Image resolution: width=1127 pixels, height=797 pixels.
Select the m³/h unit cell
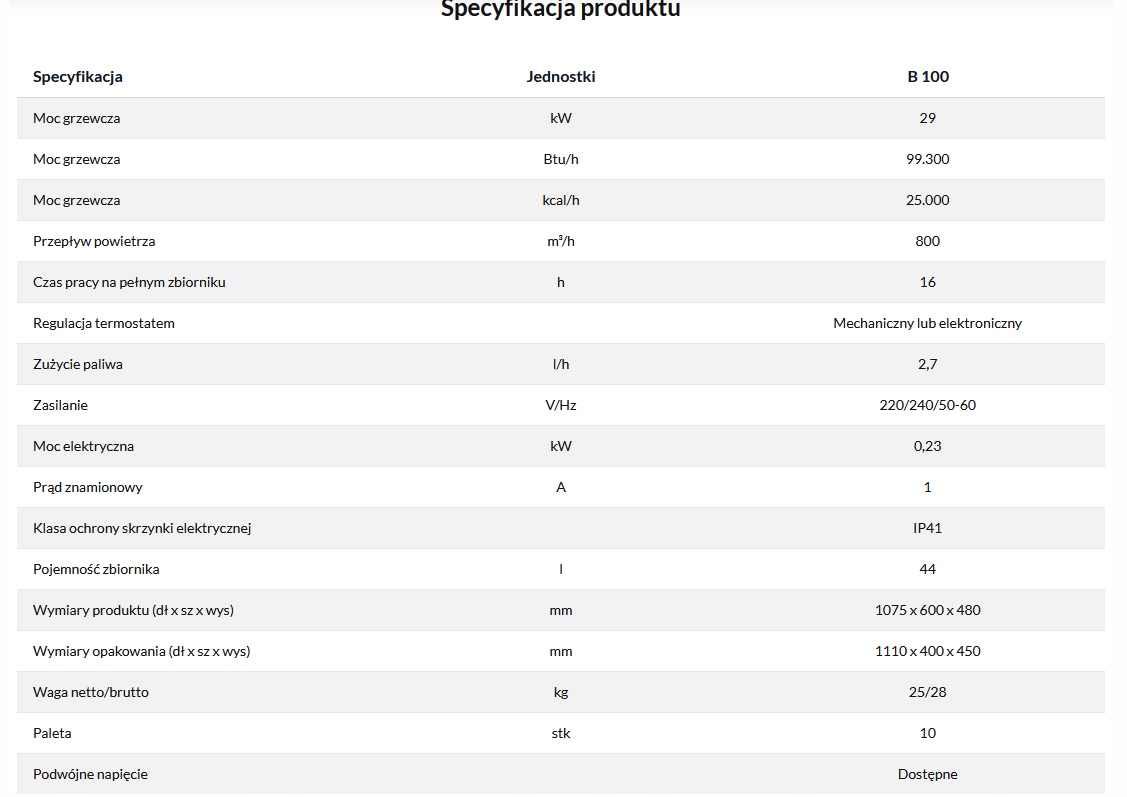tap(560, 241)
